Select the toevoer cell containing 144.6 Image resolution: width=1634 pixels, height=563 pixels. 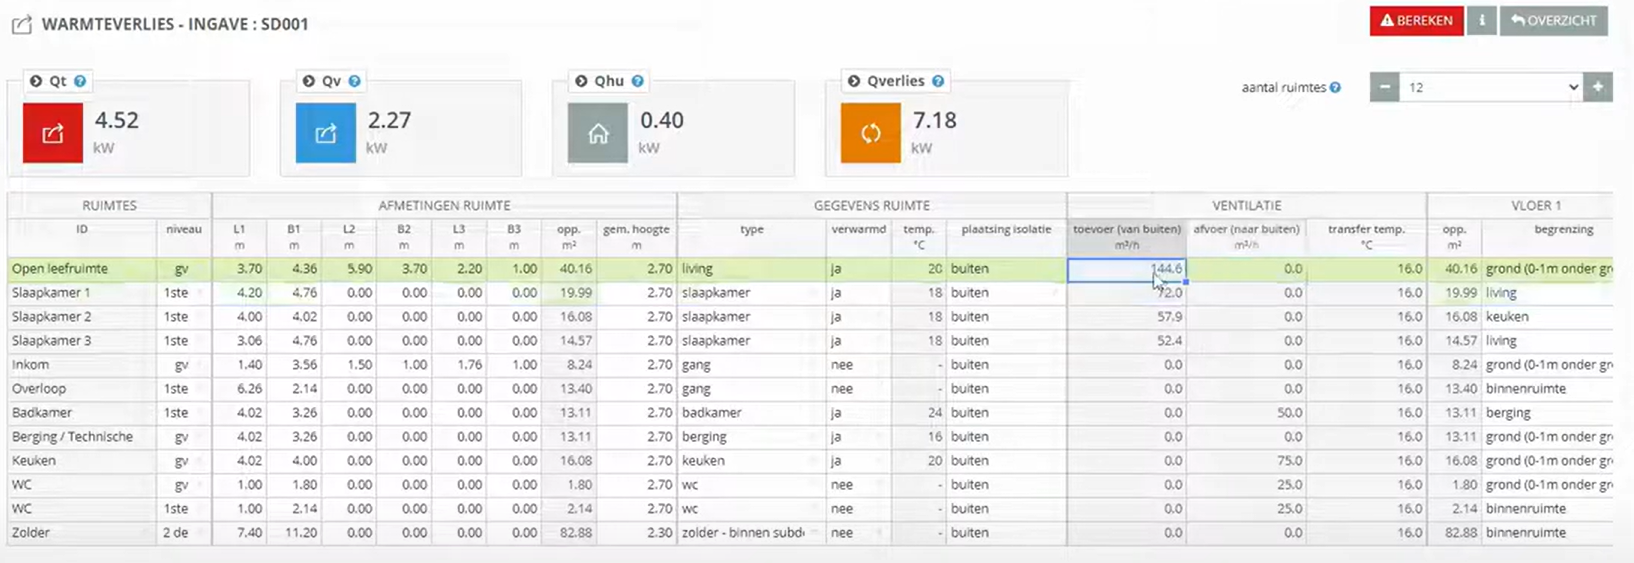pyautogui.click(x=1127, y=269)
